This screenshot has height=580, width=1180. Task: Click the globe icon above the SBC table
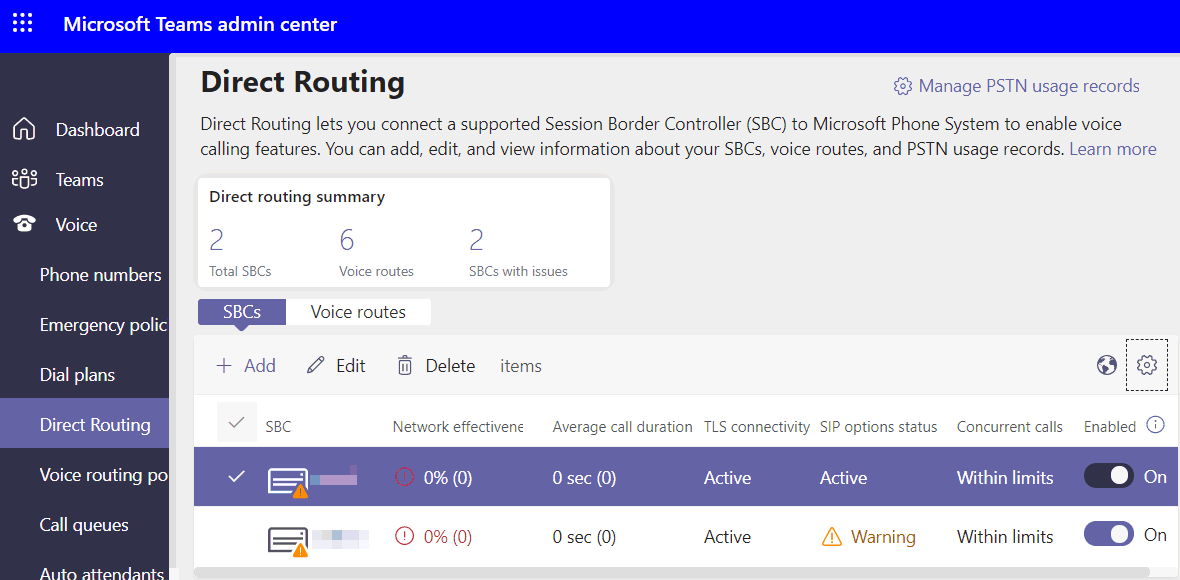tap(1106, 366)
